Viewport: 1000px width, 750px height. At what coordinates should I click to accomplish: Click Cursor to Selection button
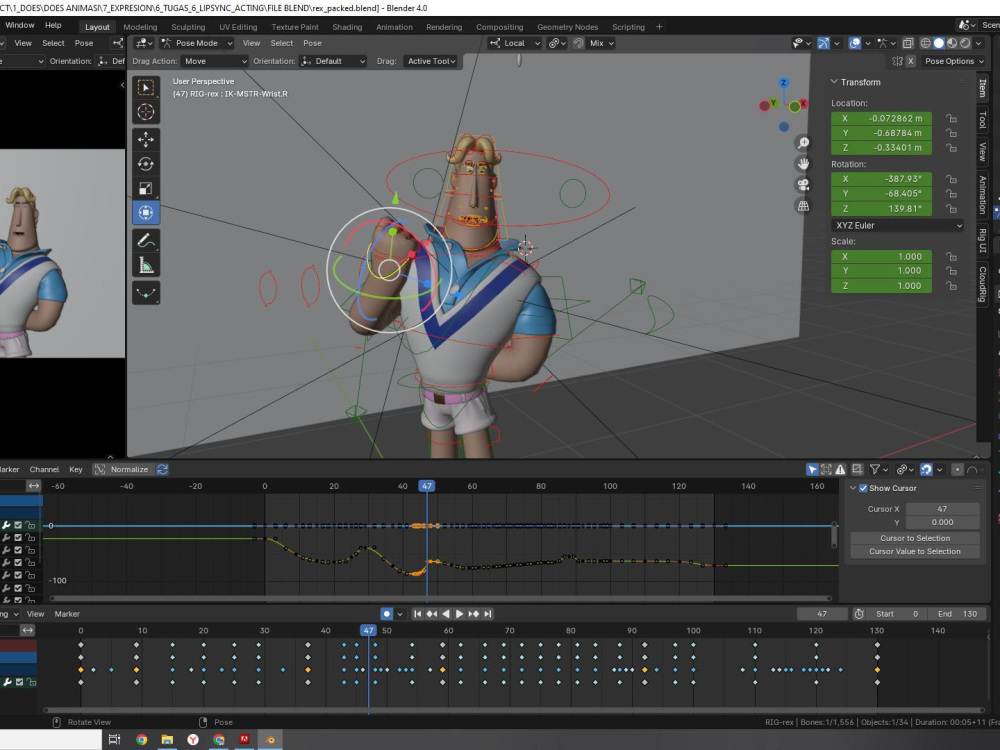point(915,538)
